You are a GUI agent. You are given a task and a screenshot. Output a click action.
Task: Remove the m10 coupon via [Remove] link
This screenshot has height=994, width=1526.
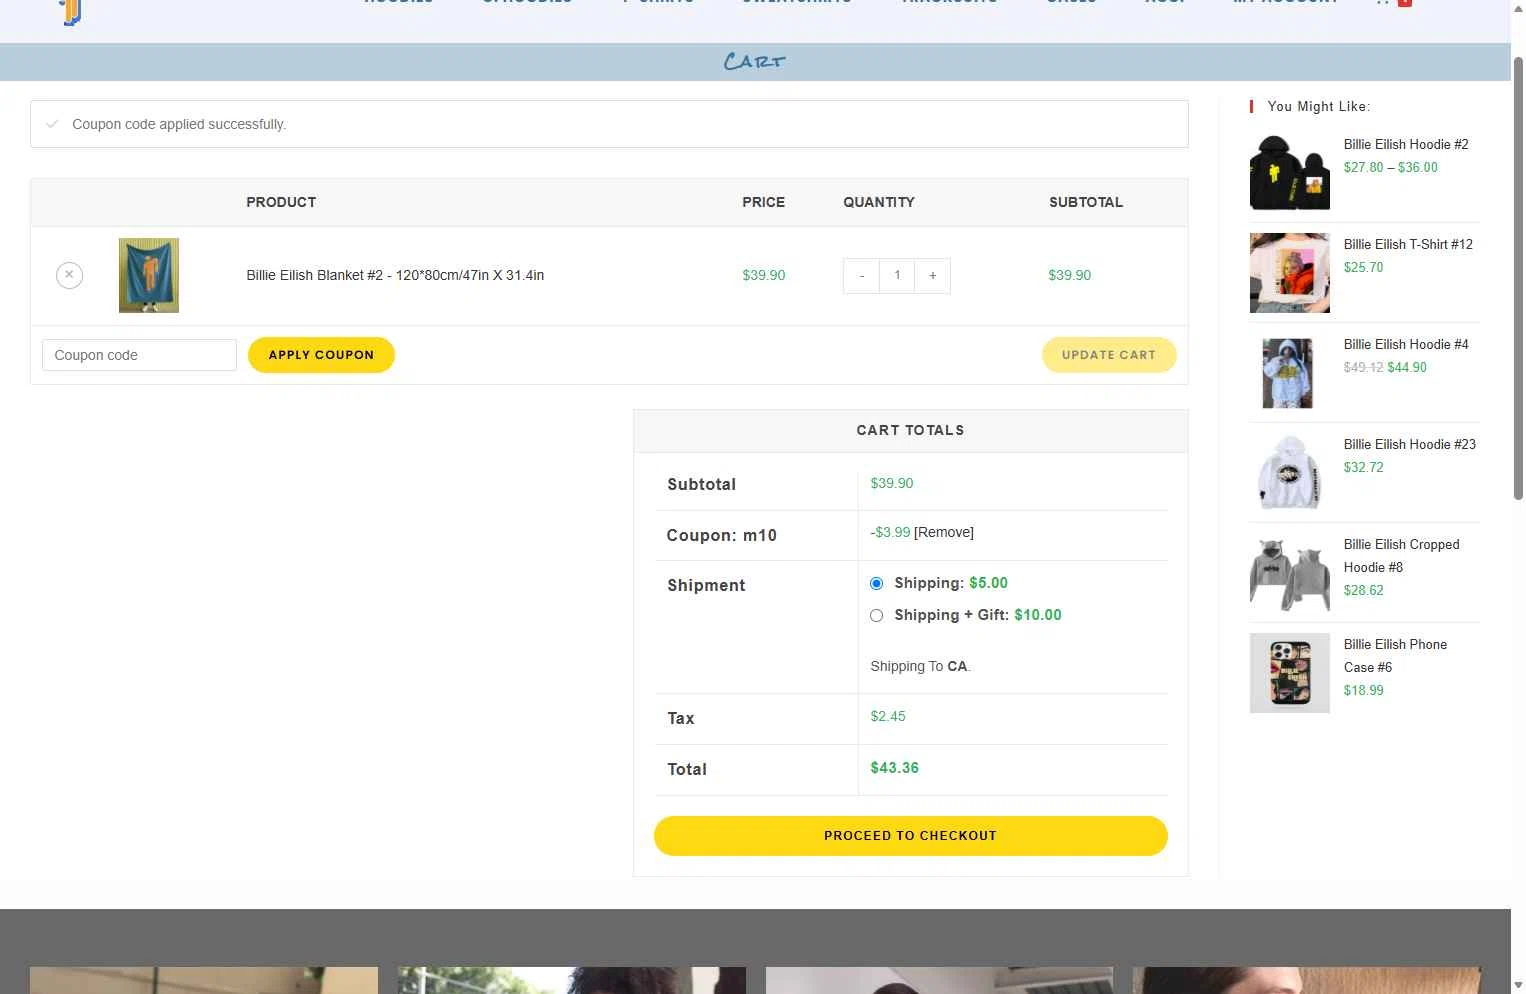[x=944, y=532]
